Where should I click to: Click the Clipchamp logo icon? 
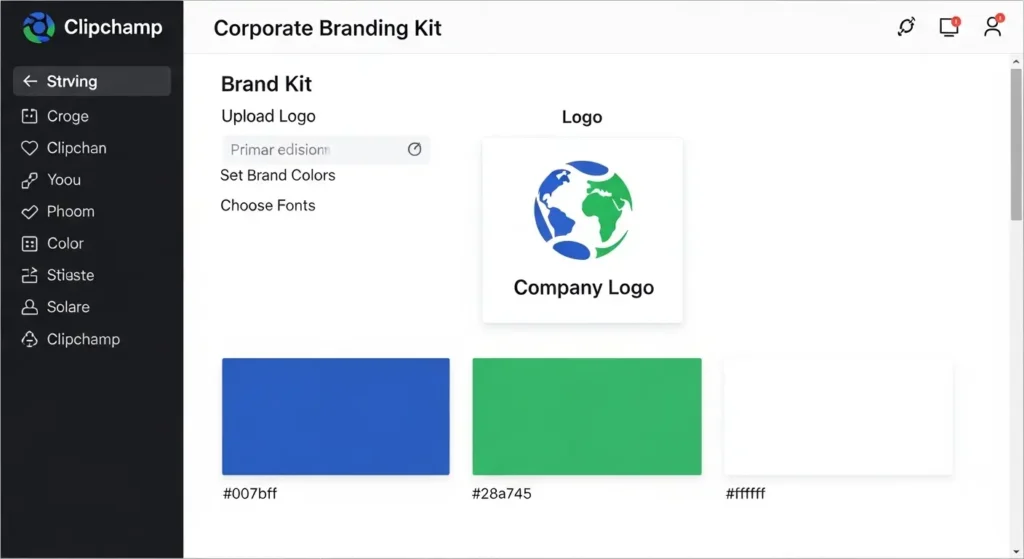39,27
